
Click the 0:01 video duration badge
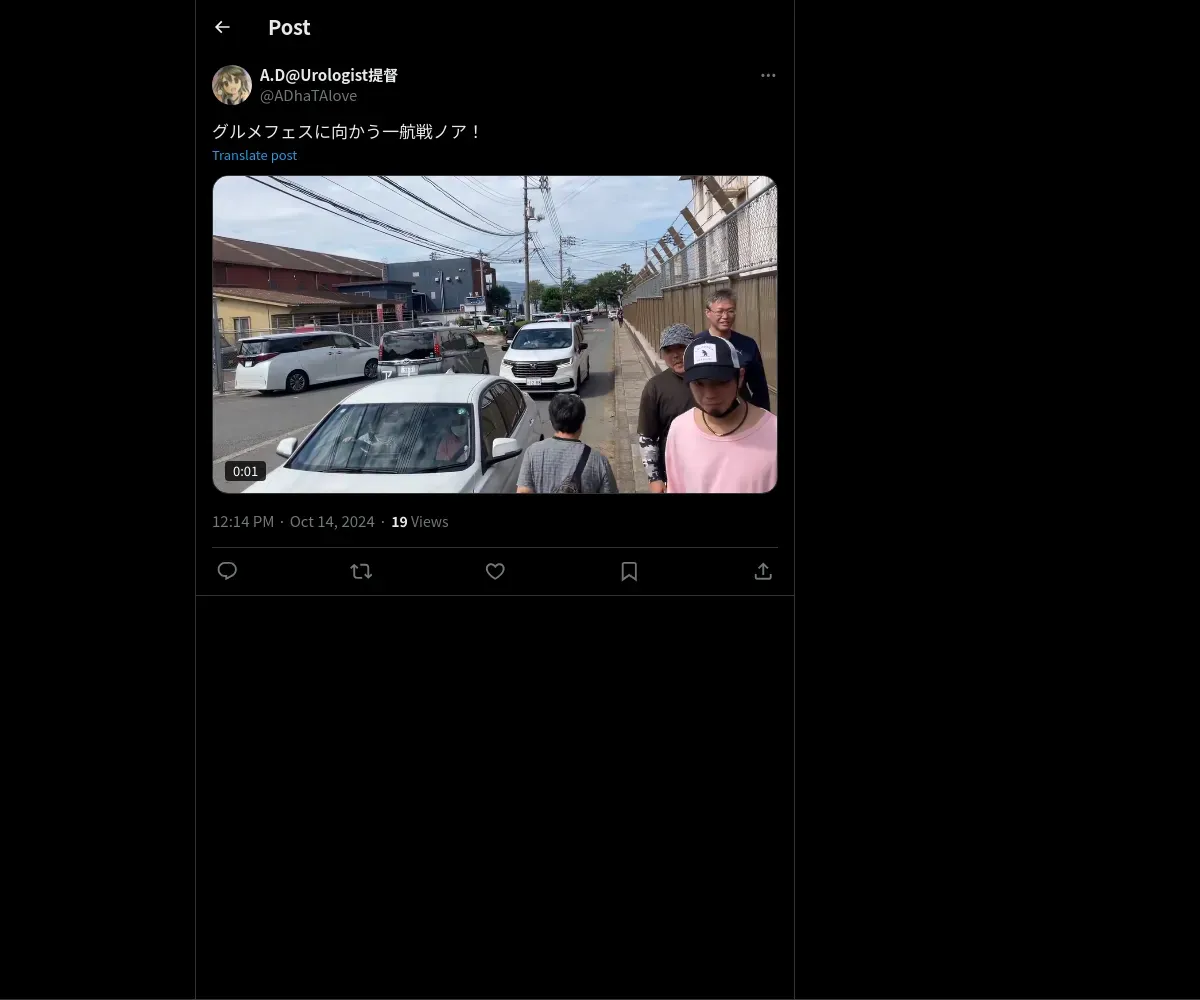(x=245, y=471)
